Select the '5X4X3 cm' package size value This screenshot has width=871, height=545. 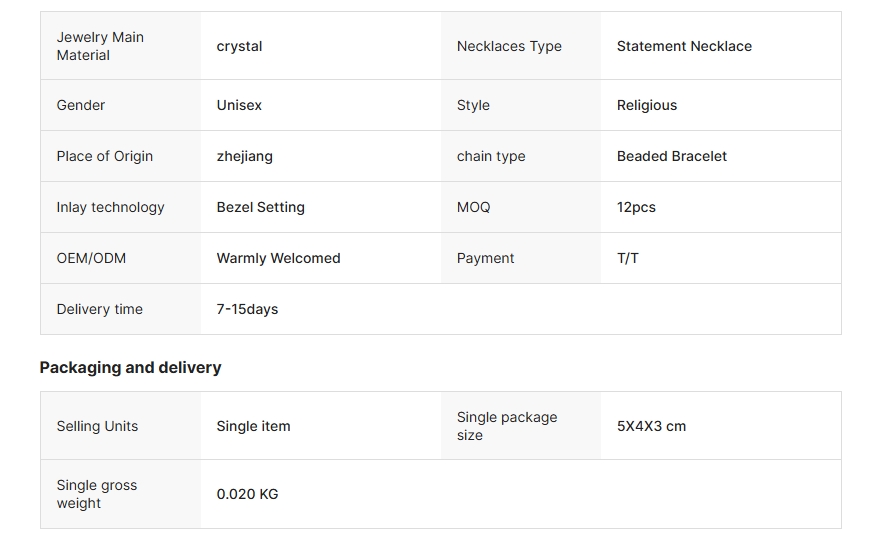point(652,426)
